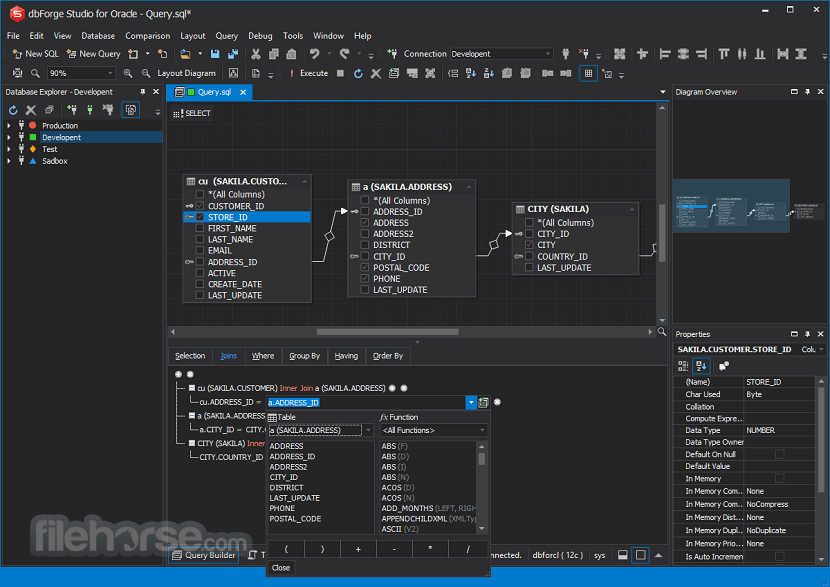Click the Redo arrow icon
This screenshot has height=587, width=830.
click(345, 53)
